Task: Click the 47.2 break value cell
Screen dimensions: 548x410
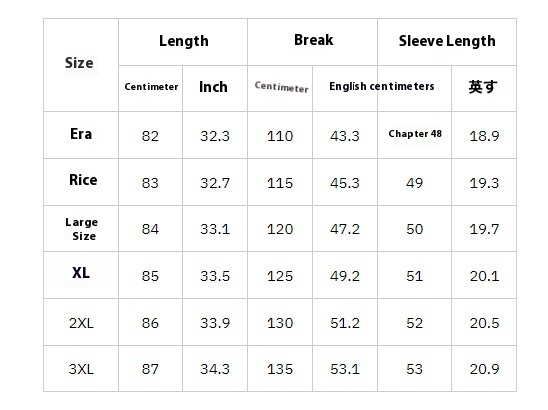Action: point(345,229)
